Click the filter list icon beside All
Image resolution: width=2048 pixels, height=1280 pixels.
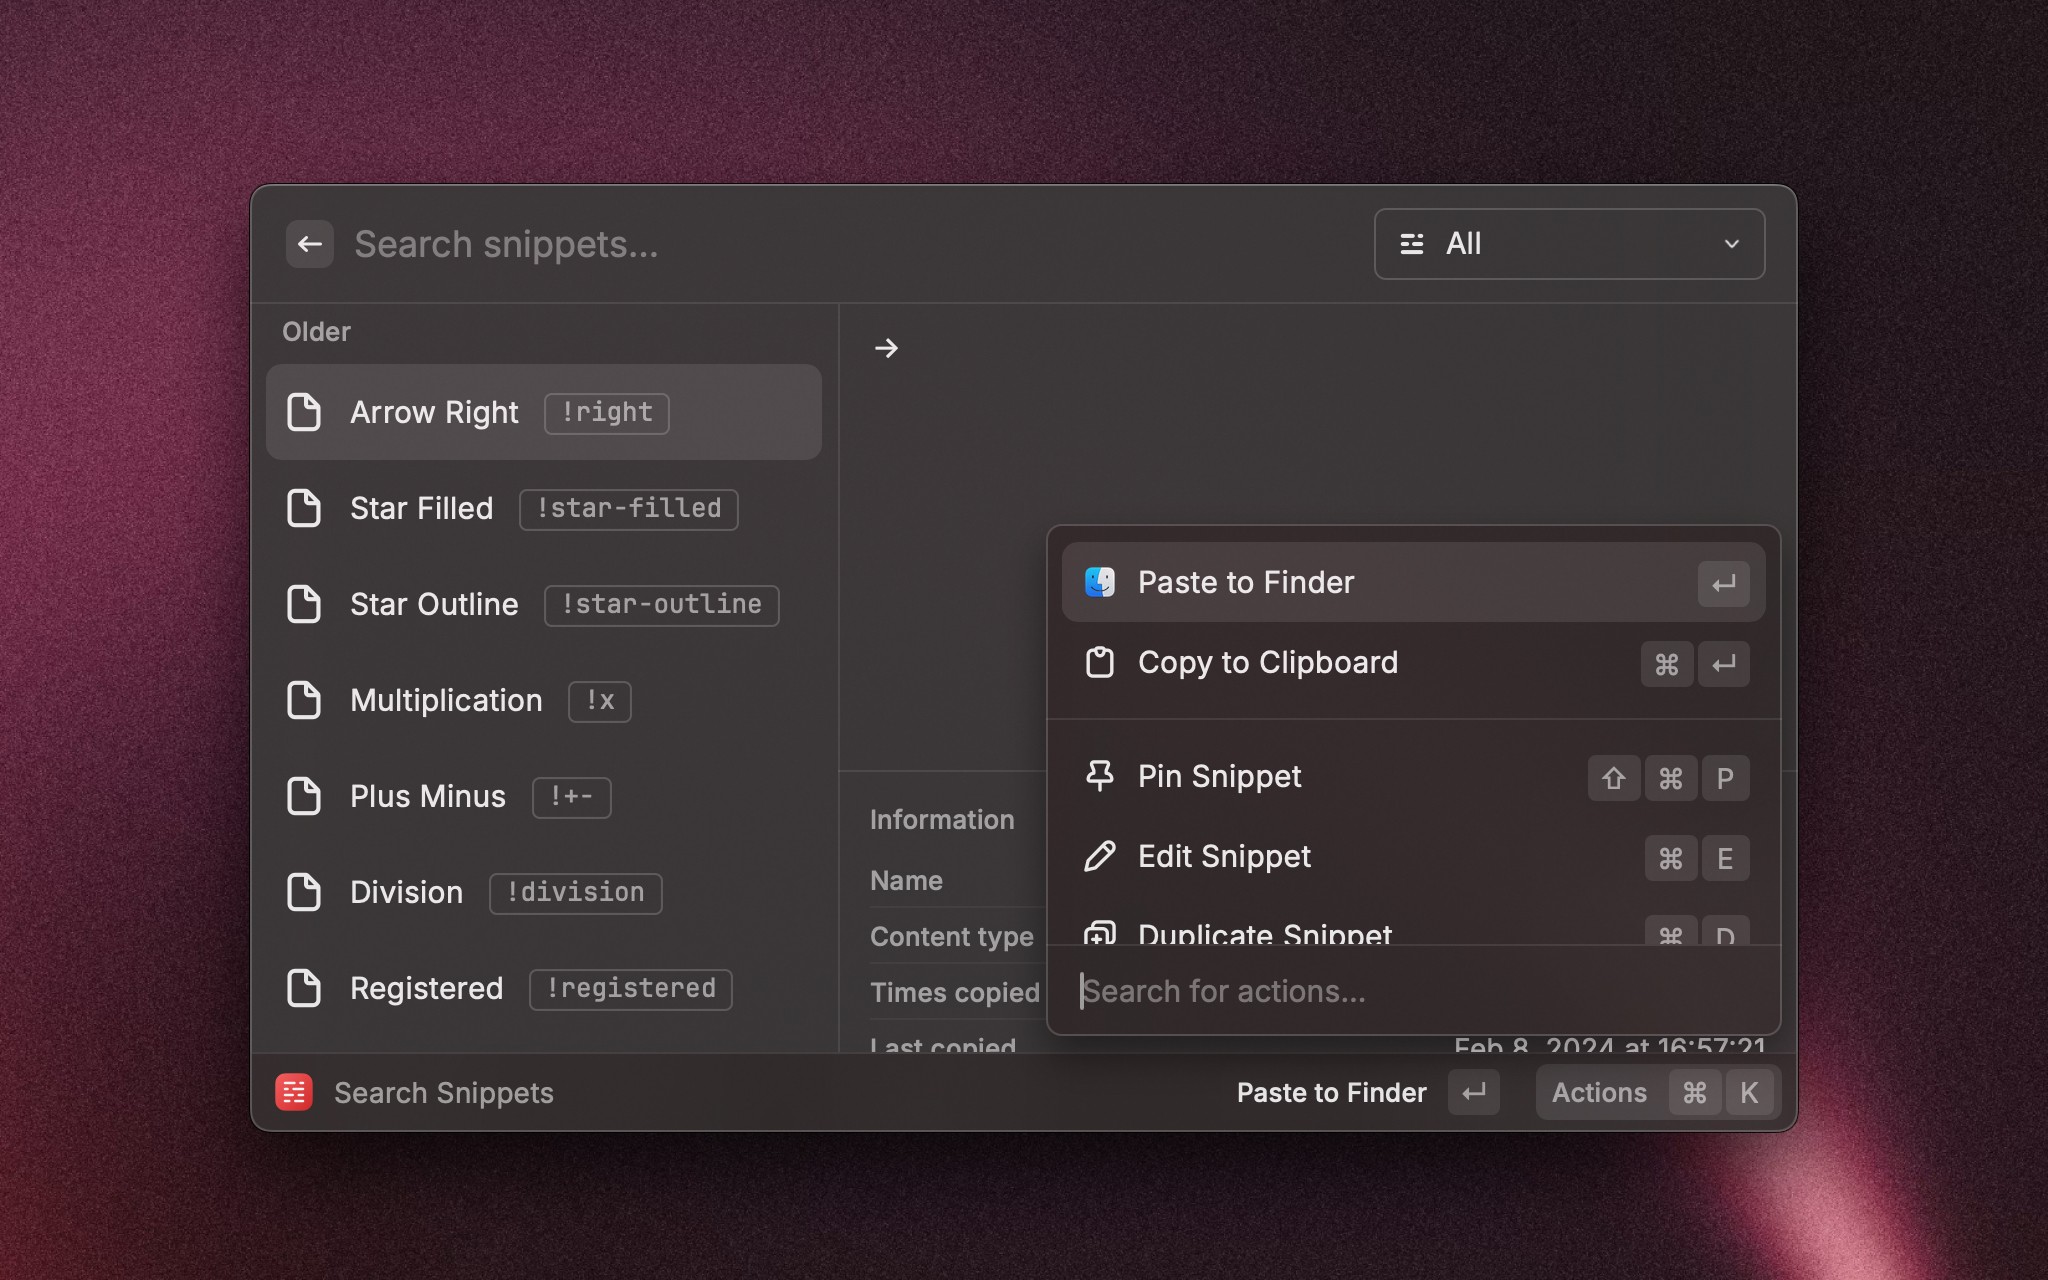pyautogui.click(x=1411, y=244)
